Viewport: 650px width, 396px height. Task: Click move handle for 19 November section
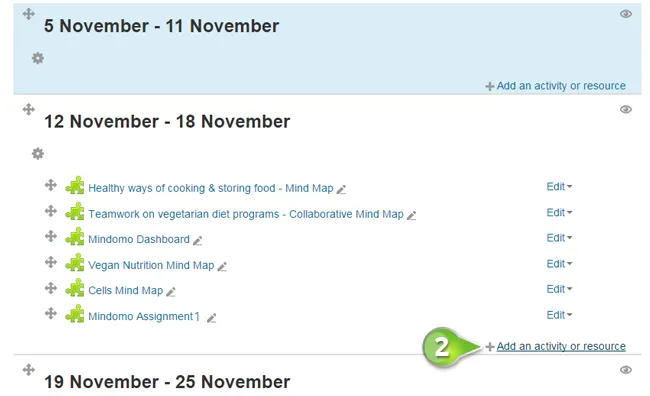tap(29, 370)
